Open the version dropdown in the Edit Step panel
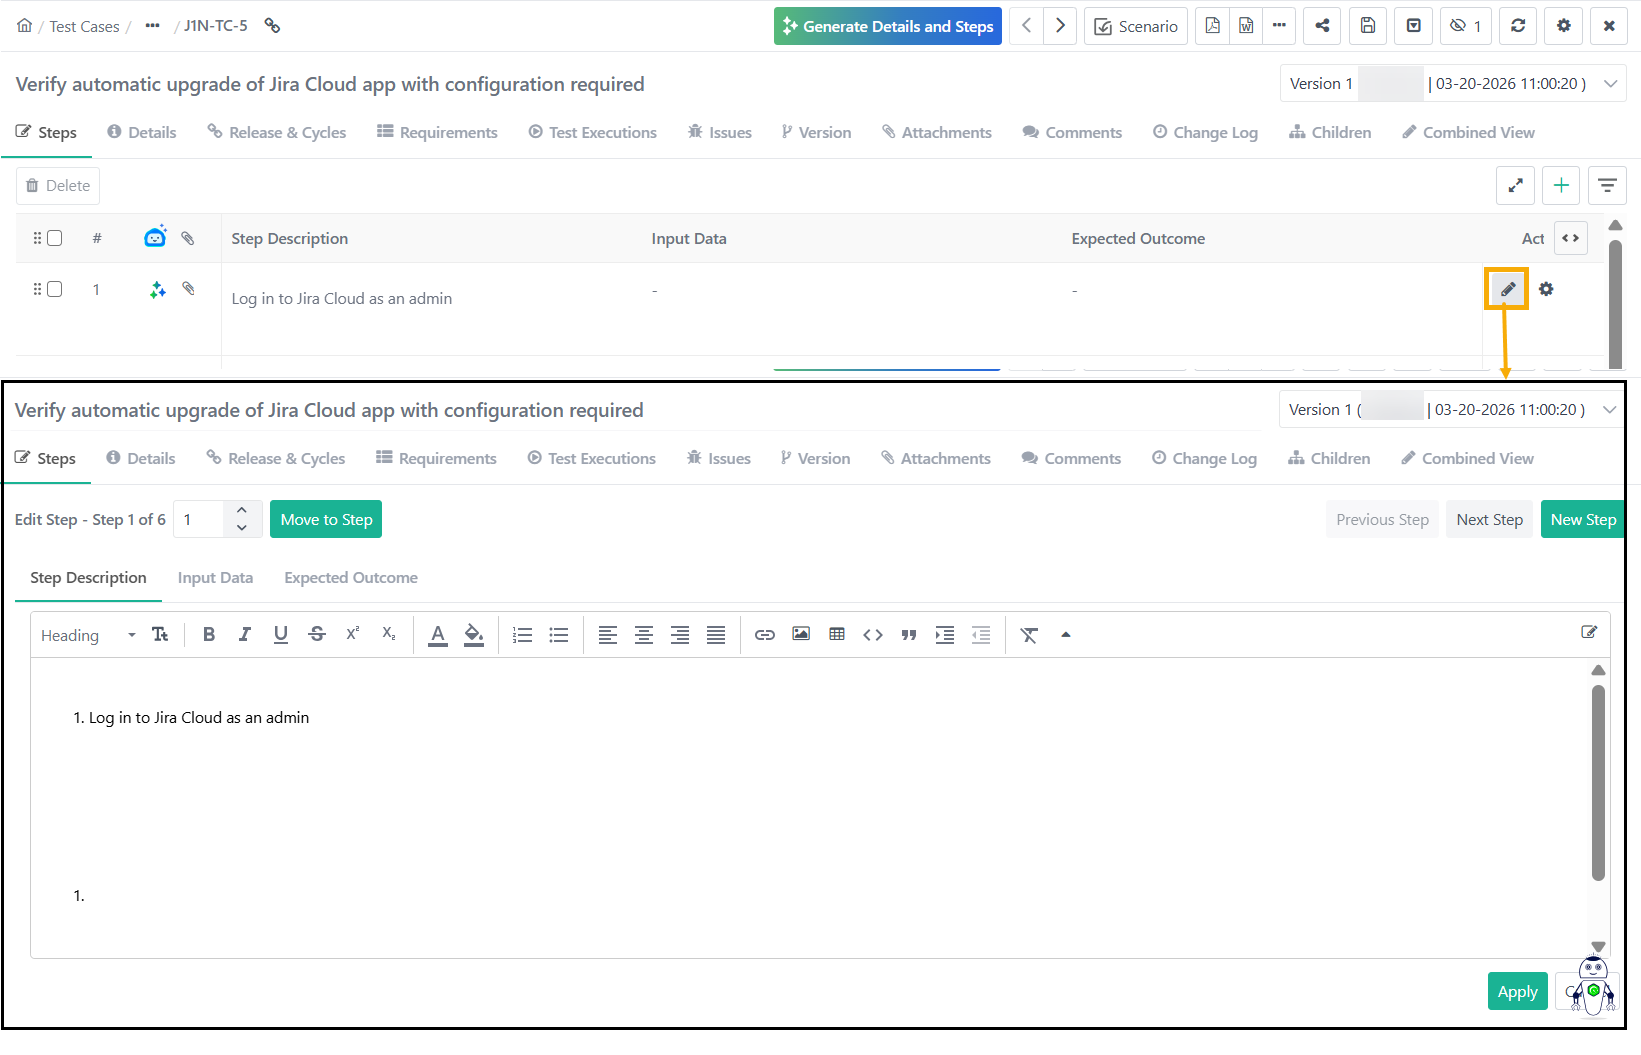Viewport: 1641px width, 1055px height. [x=1452, y=410]
